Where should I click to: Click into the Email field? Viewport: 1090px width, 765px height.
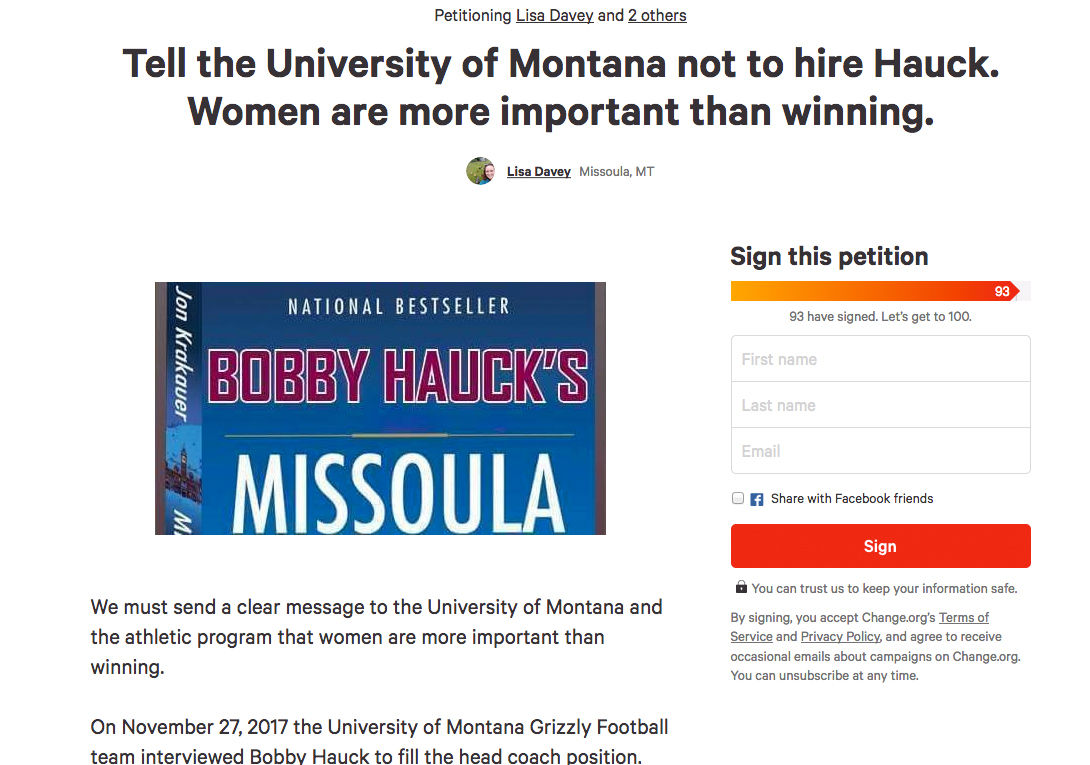click(880, 451)
